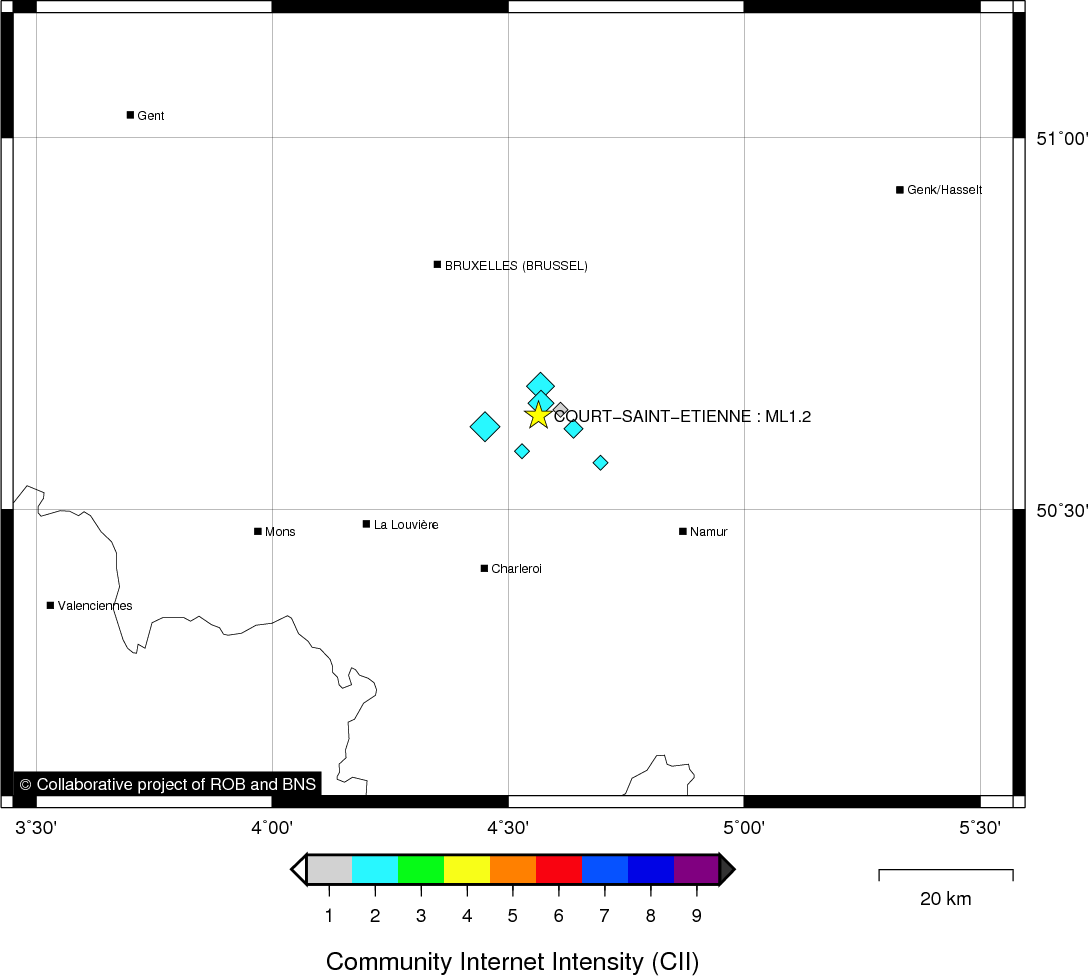The width and height of the screenshot is (1088, 976).
Task: Click the ROB and BNS copyright notice
Action: (x=168, y=785)
